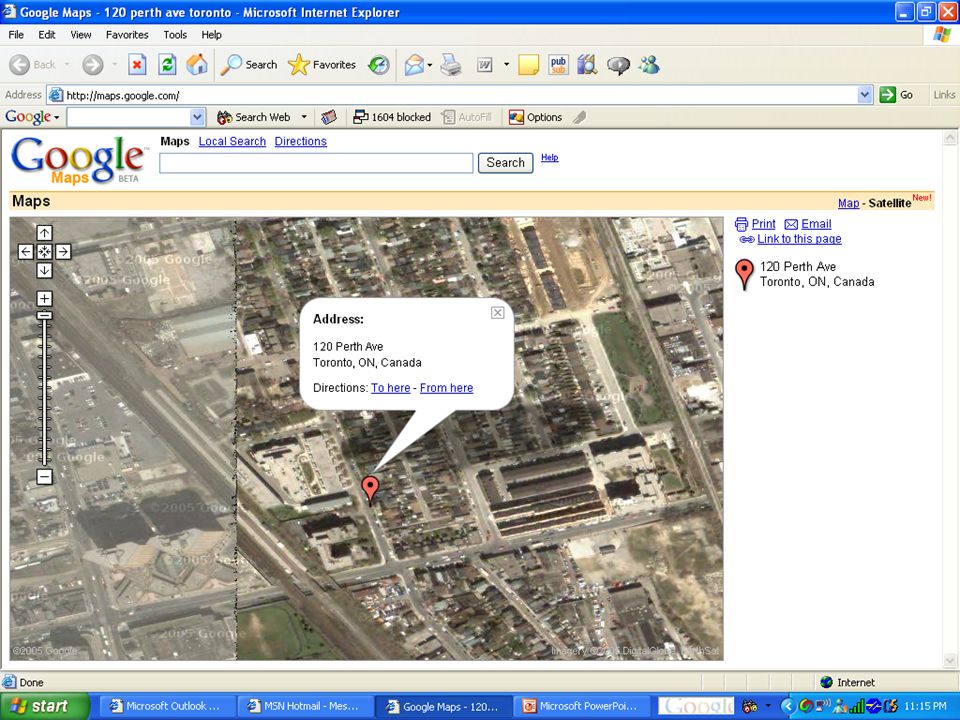Click in the Google Maps search field

click(x=316, y=163)
